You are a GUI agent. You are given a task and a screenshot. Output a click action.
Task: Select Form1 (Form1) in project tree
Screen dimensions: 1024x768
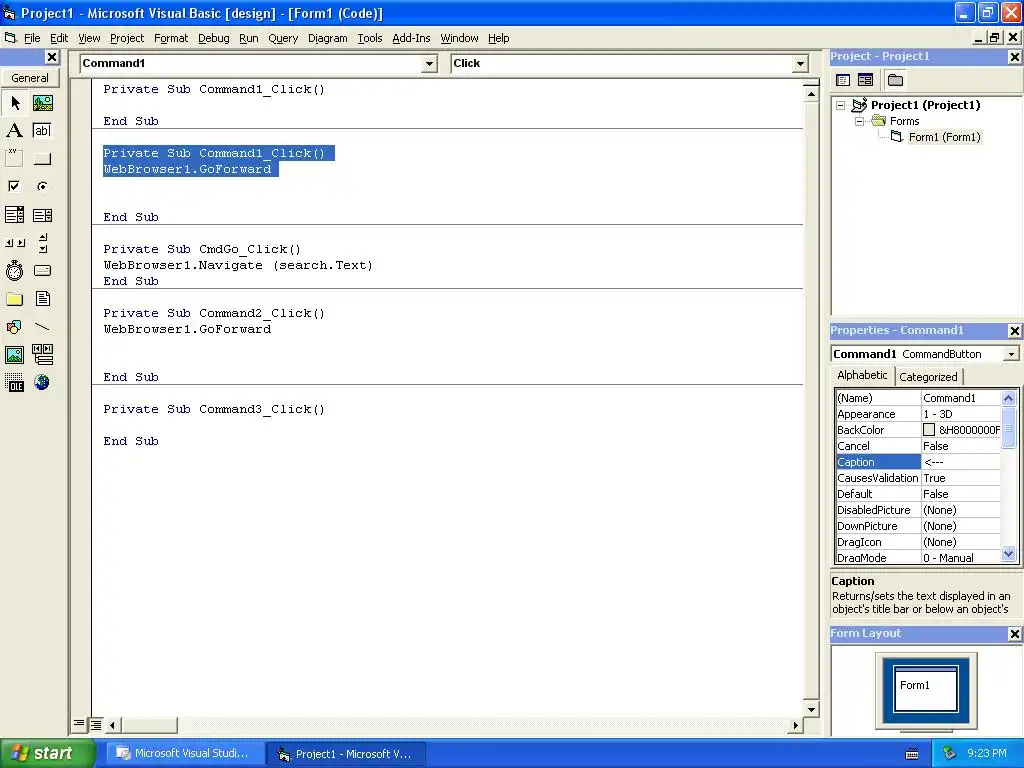pos(944,137)
